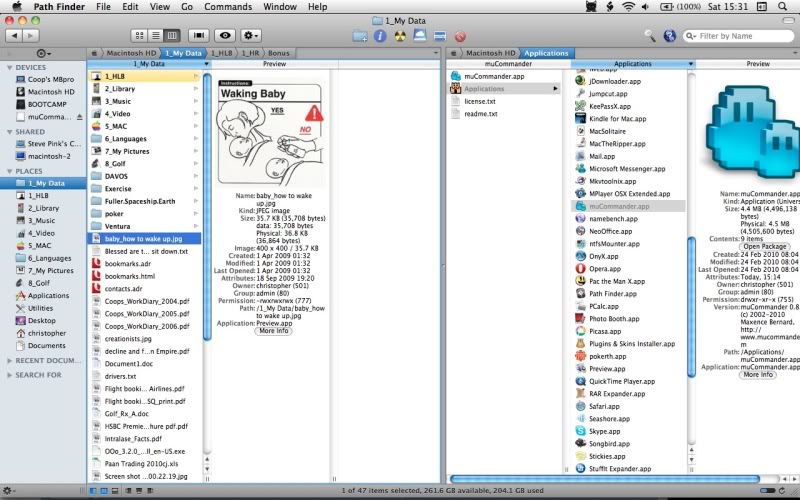Expand the SEARCH FOR sidebar section
The width and height of the screenshot is (800, 500).
9,374
